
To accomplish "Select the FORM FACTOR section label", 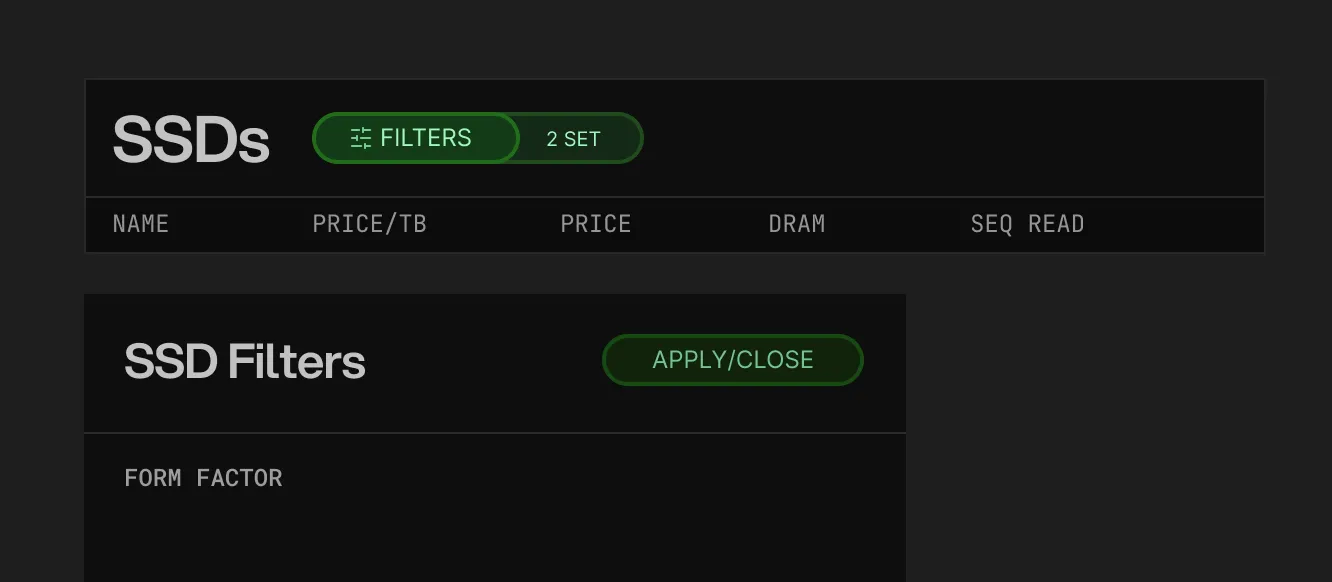I will pyautogui.click(x=203, y=478).
